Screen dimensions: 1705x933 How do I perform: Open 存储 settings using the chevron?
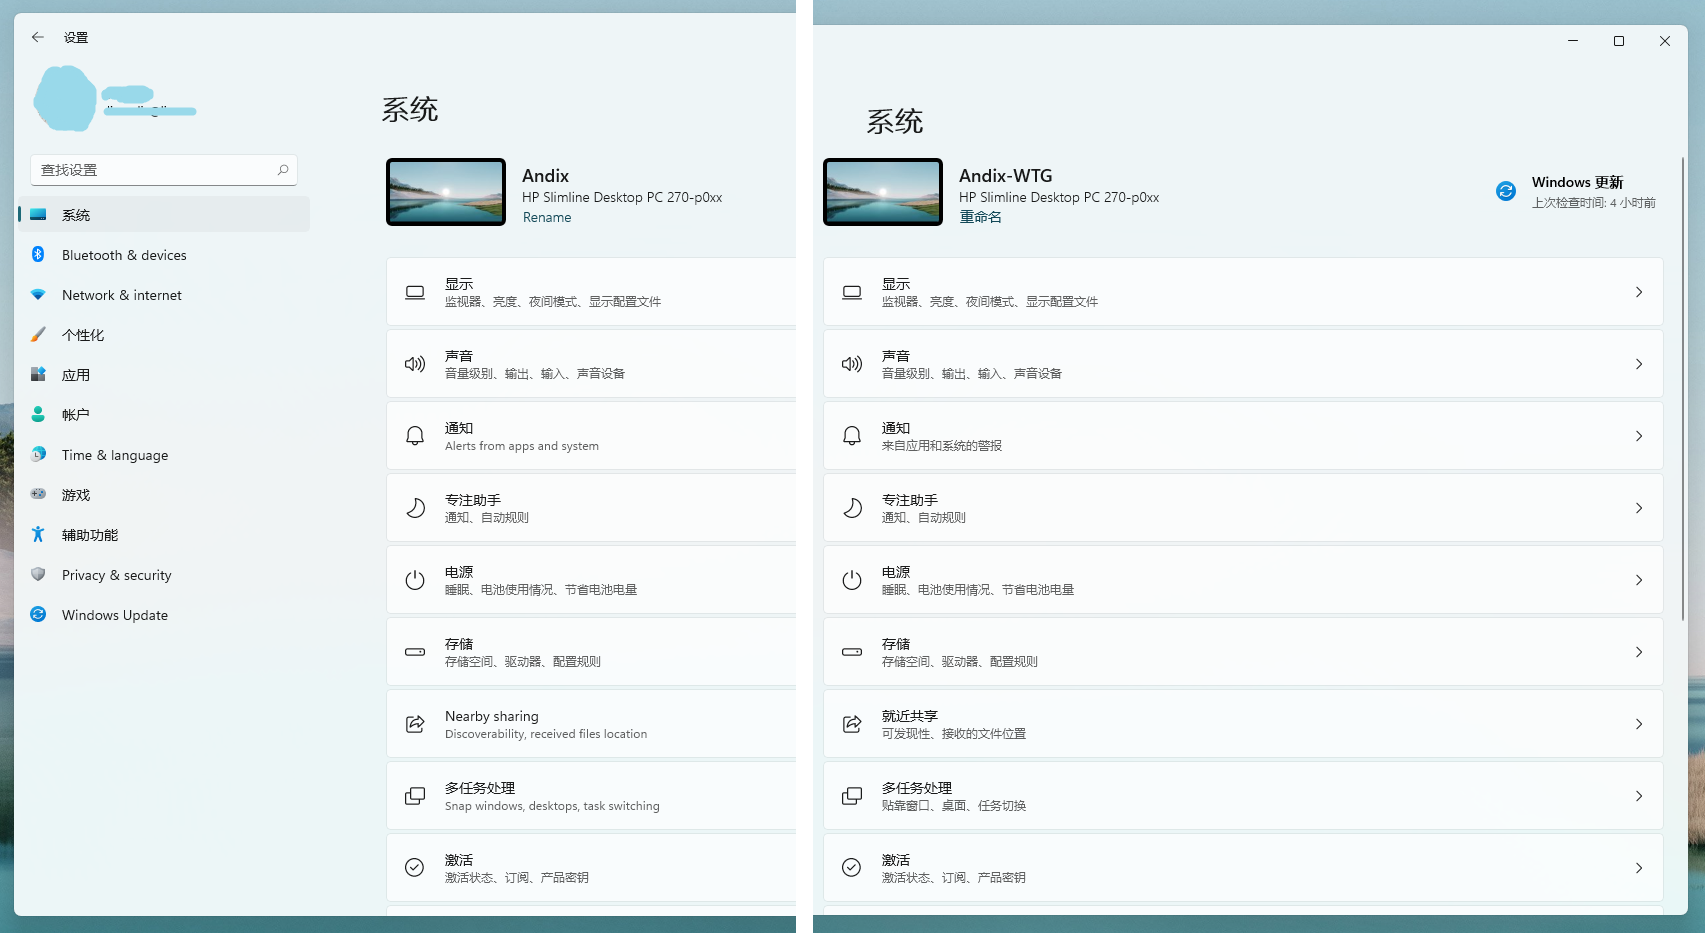click(x=1638, y=651)
